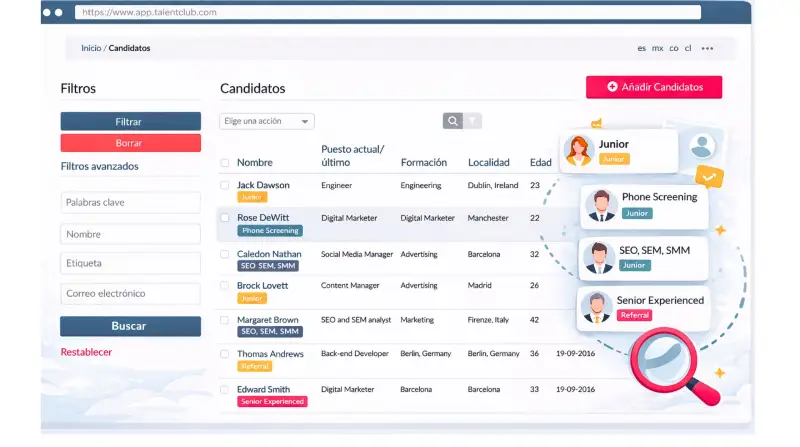Select the Phone Screening card avatar
The height and width of the screenshot is (447, 800).
(601, 205)
